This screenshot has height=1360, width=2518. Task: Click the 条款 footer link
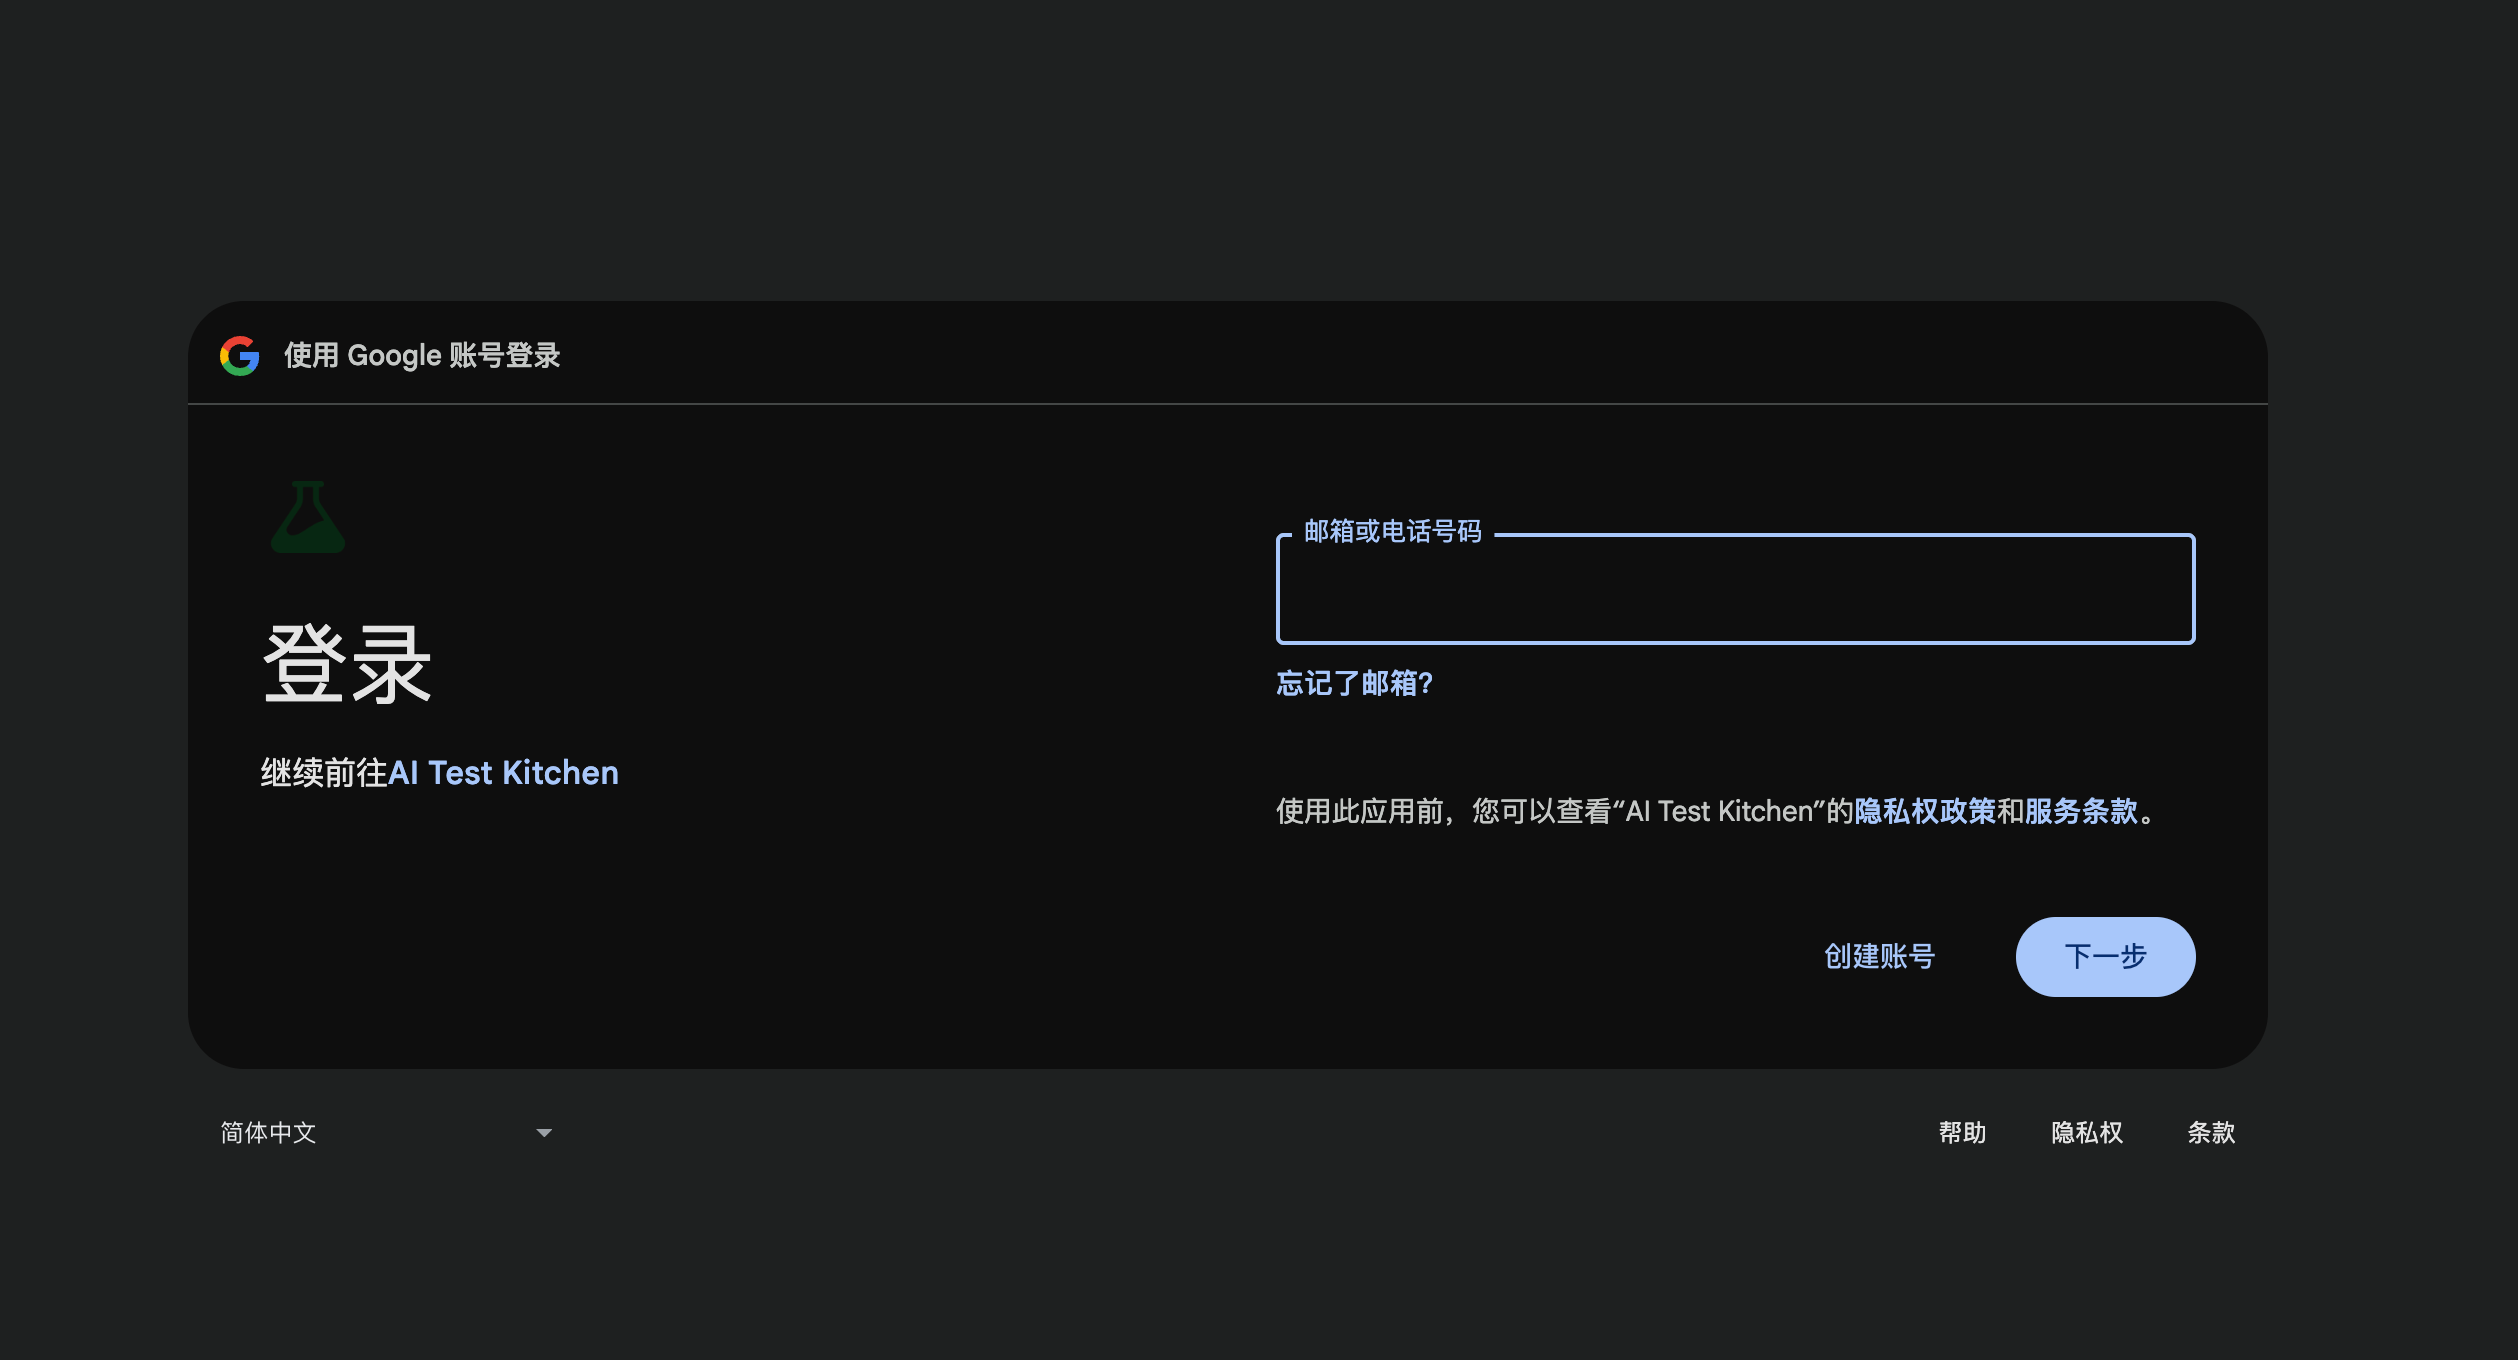pos(2210,1131)
